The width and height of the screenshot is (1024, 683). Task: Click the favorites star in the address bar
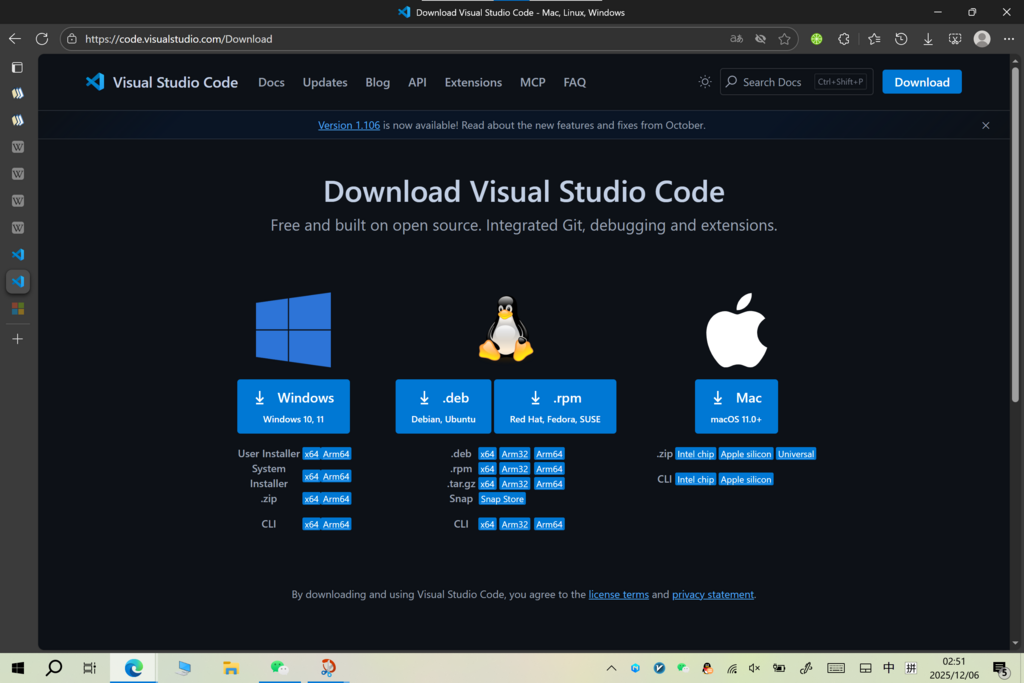coord(785,38)
